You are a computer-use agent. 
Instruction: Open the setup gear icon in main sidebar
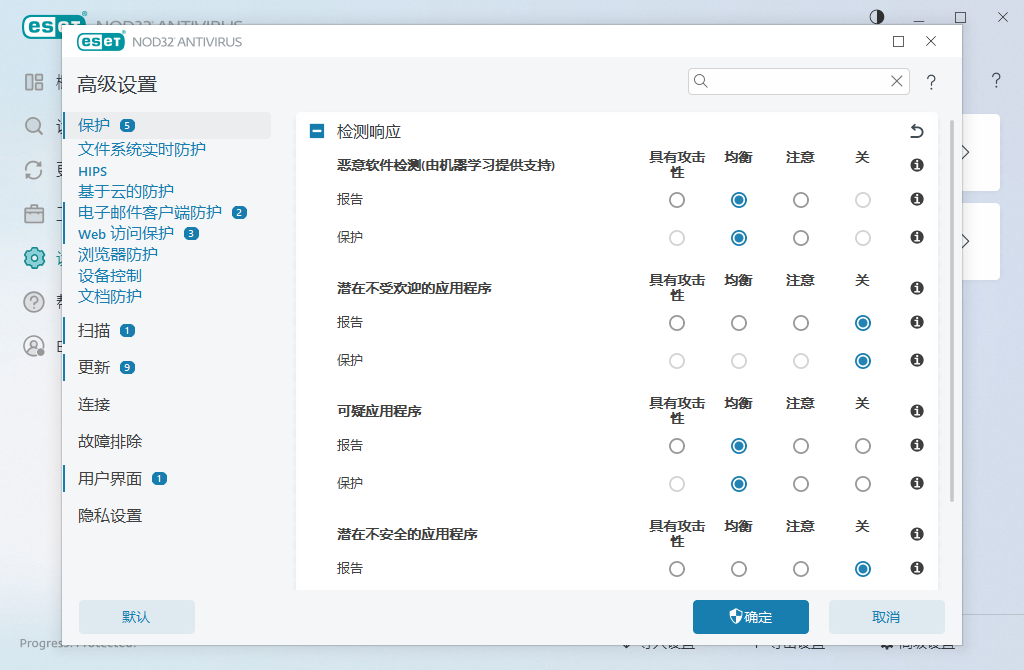point(34,258)
